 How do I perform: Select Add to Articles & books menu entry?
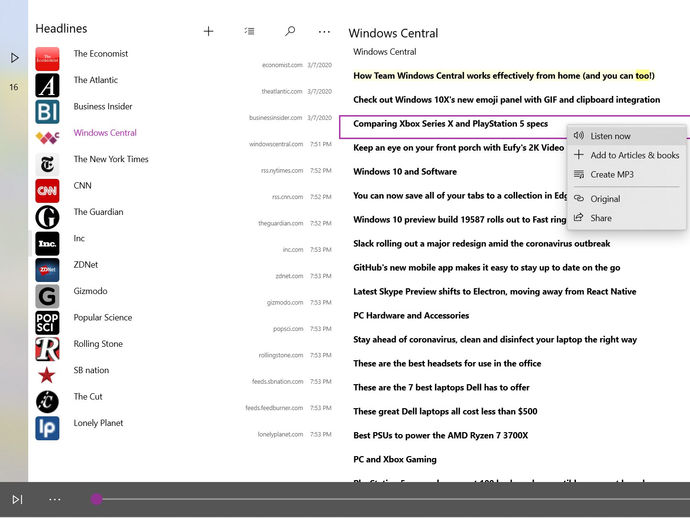pos(627,155)
